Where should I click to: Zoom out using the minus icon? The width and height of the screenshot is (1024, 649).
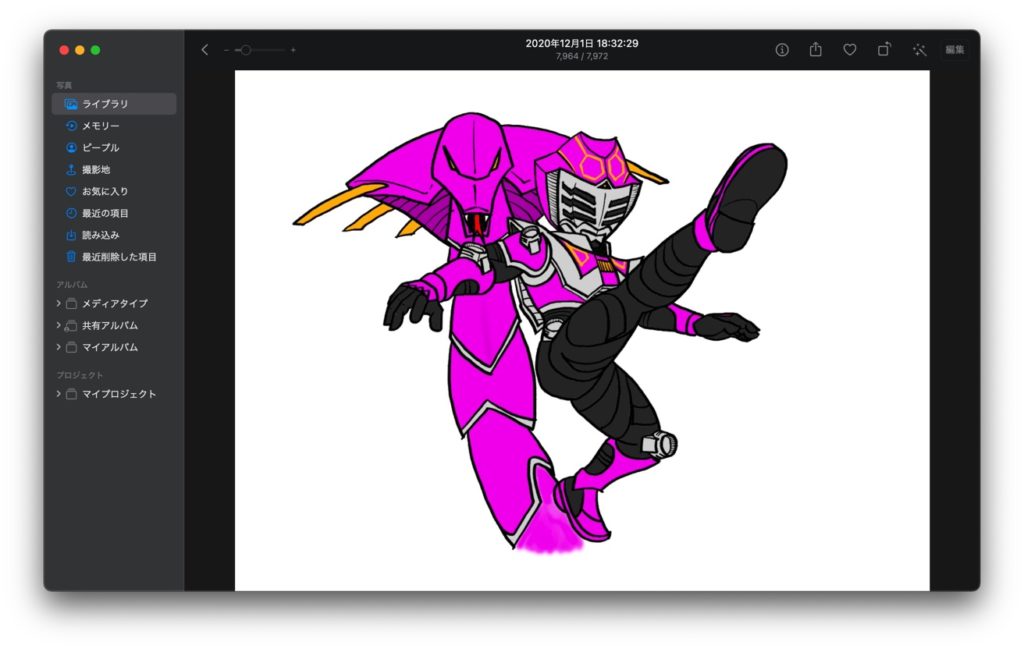pyautogui.click(x=227, y=50)
